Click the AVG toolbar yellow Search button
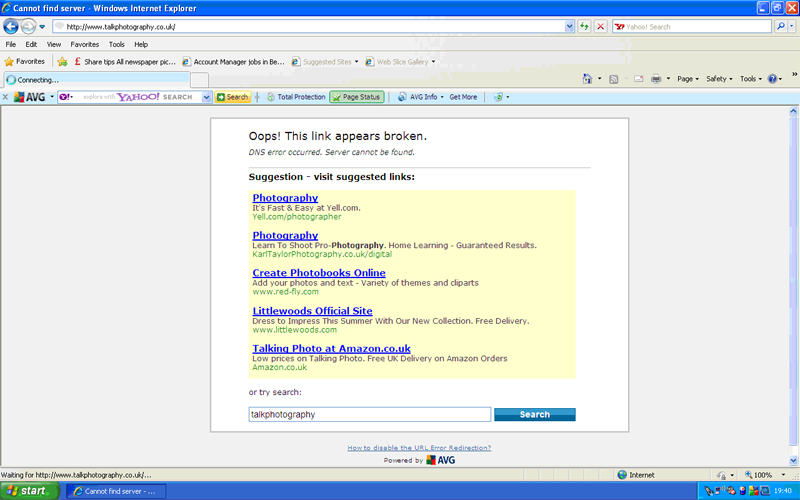Image resolution: width=800 pixels, height=500 pixels. pyautogui.click(x=233, y=97)
